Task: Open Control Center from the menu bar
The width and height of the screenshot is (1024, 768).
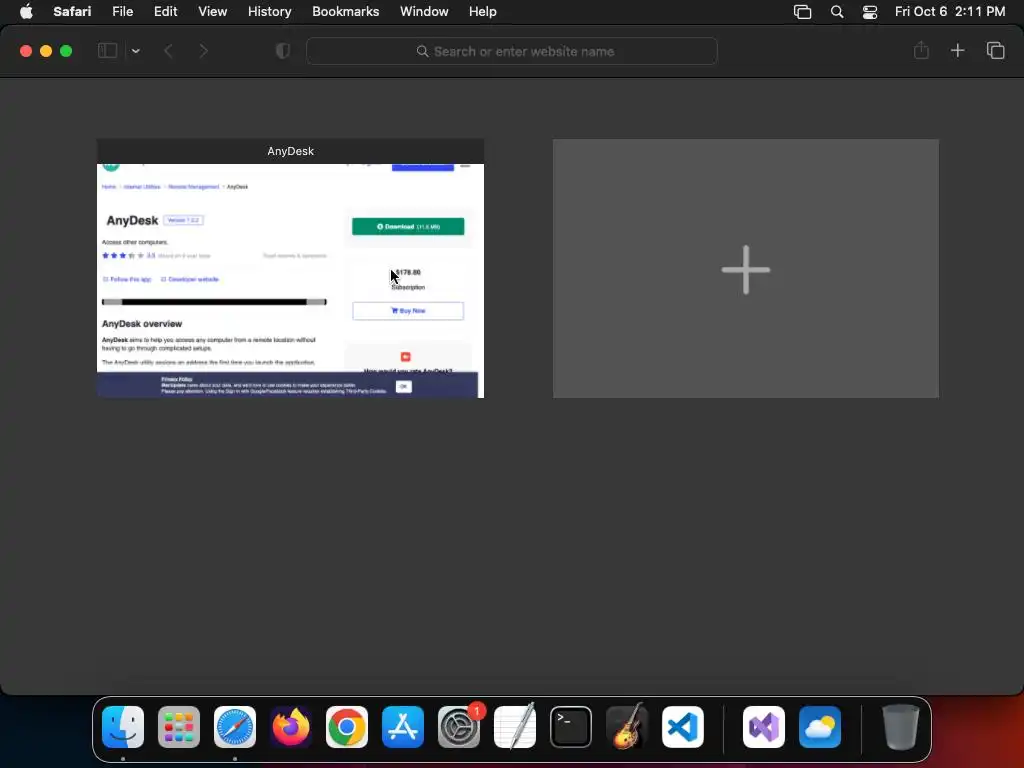Action: (870, 11)
